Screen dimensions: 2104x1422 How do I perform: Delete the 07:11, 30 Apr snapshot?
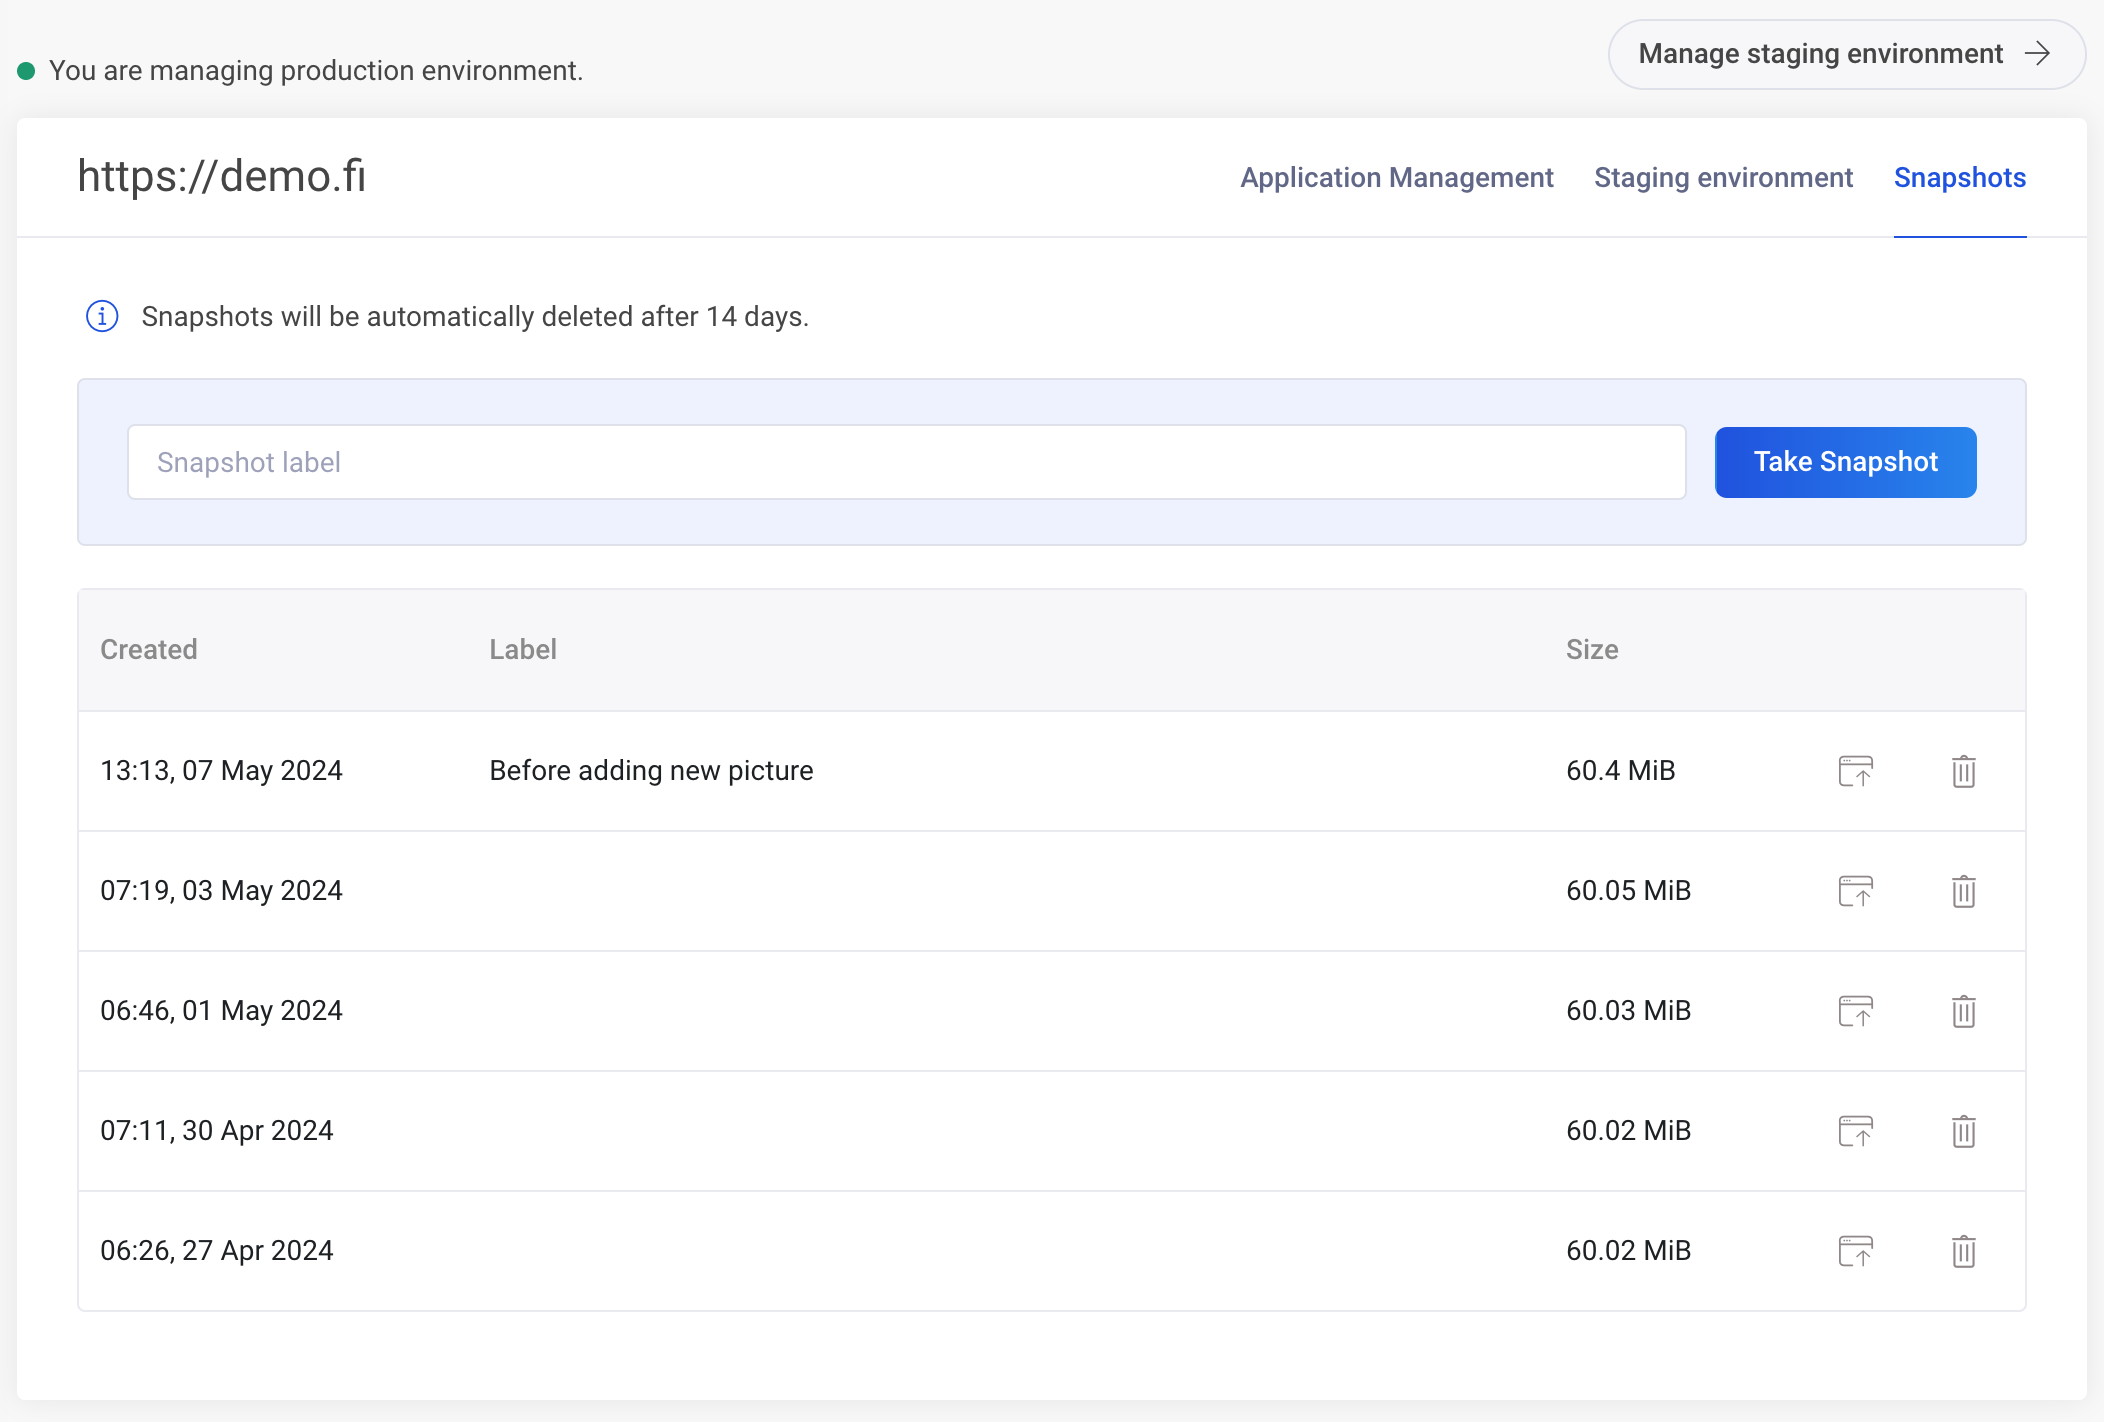1963,1131
